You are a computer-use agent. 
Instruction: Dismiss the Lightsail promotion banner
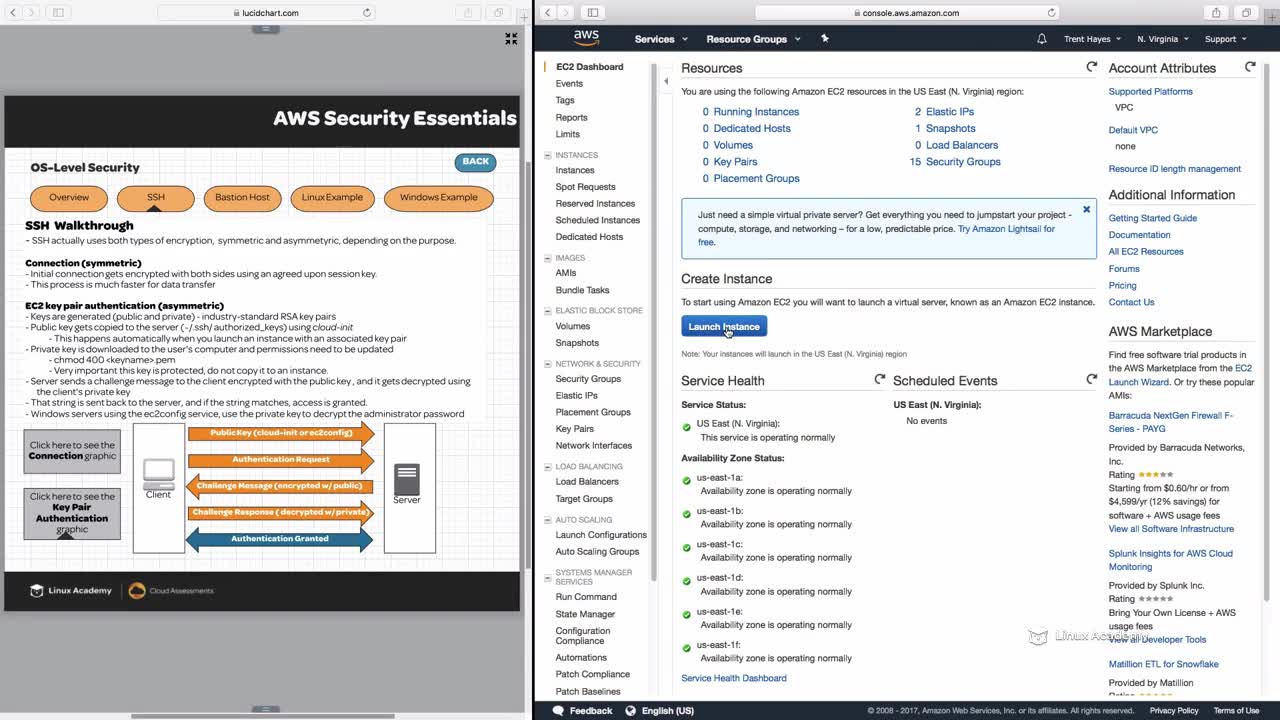[1086, 210]
